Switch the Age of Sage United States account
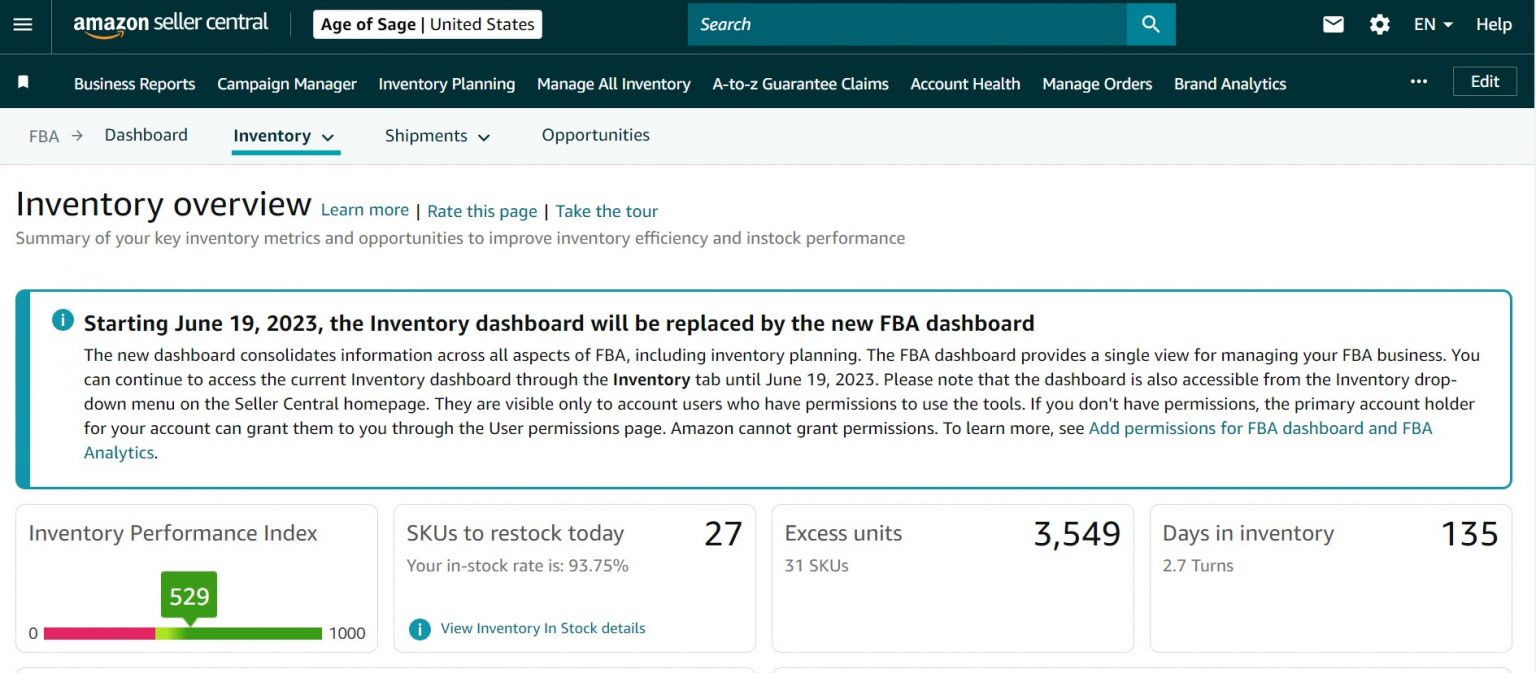This screenshot has width=1536, height=673. point(427,24)
